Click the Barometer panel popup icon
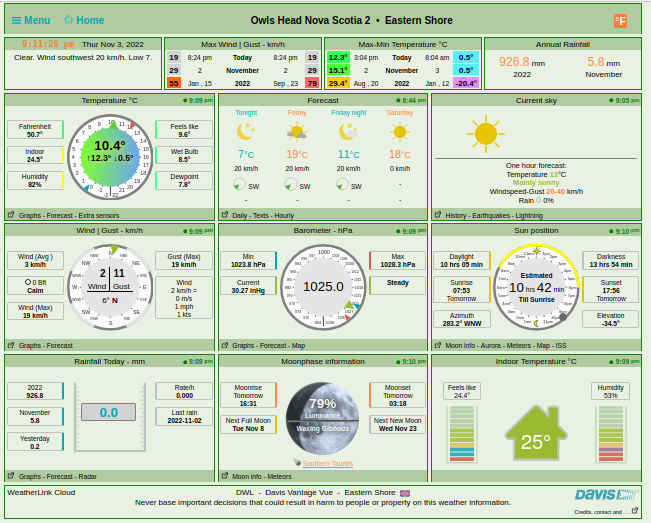This screenshot has height=523, width=651. (x=225, y=345)
